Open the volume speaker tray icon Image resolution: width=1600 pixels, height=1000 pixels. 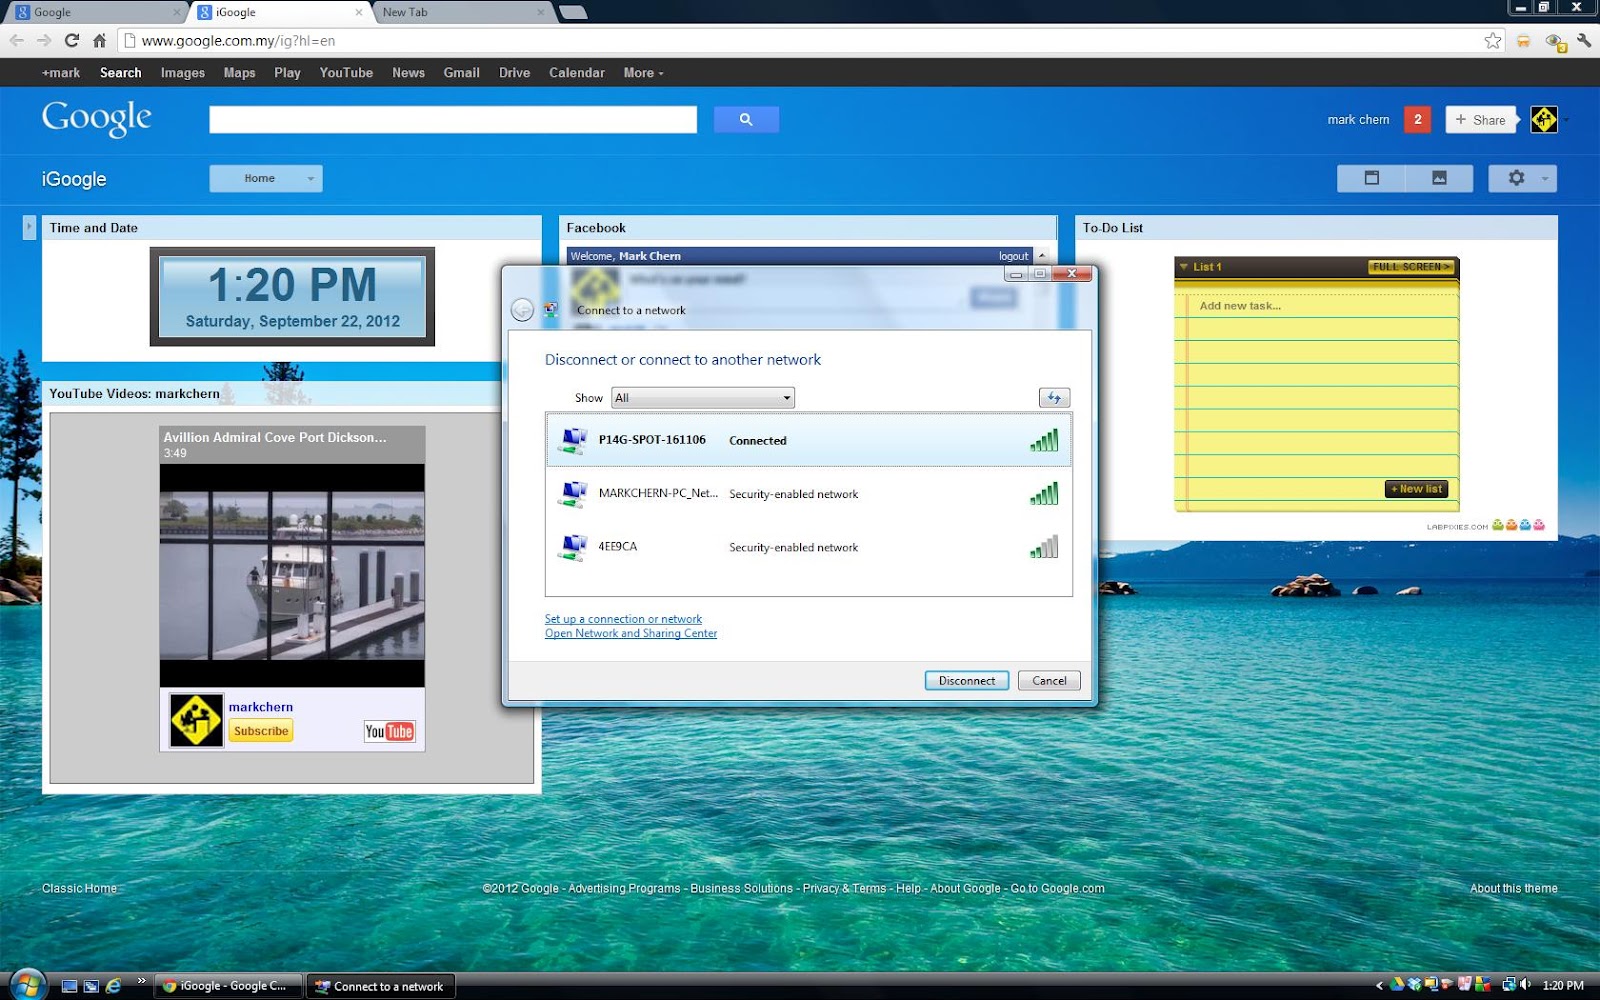click(x=1526, y=985)
